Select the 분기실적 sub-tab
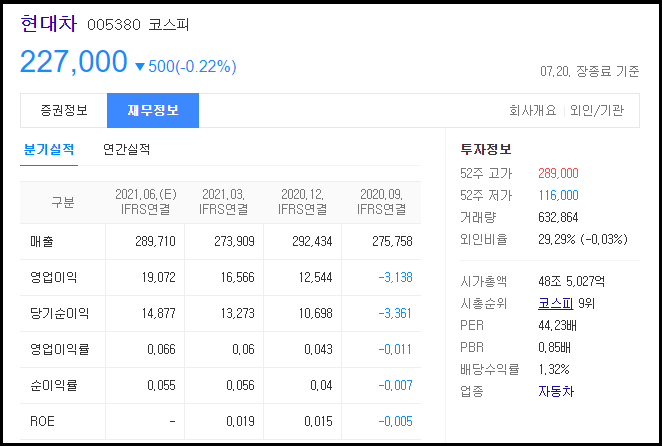 pos(49,150)
